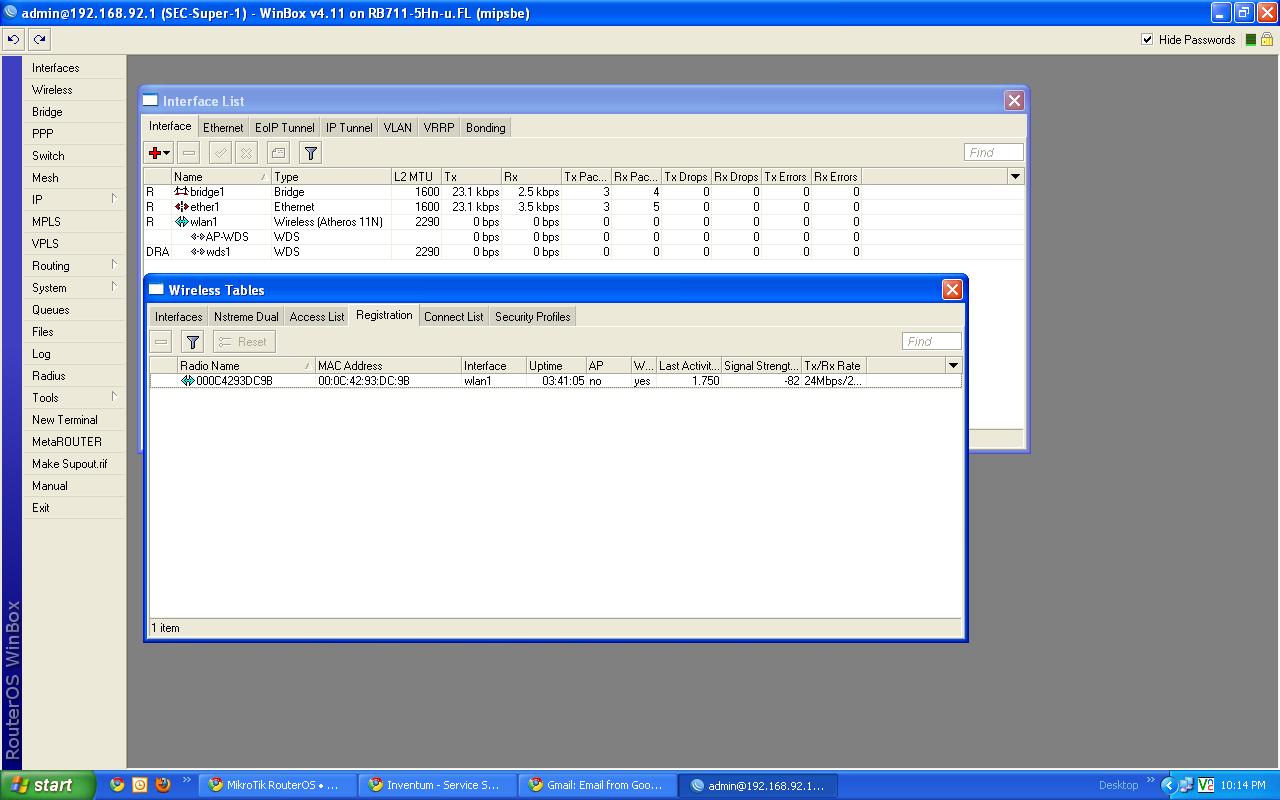Switch to the IP Tunnel tab
Screen dimensions: 1280x800
click(x=349, y=127)
